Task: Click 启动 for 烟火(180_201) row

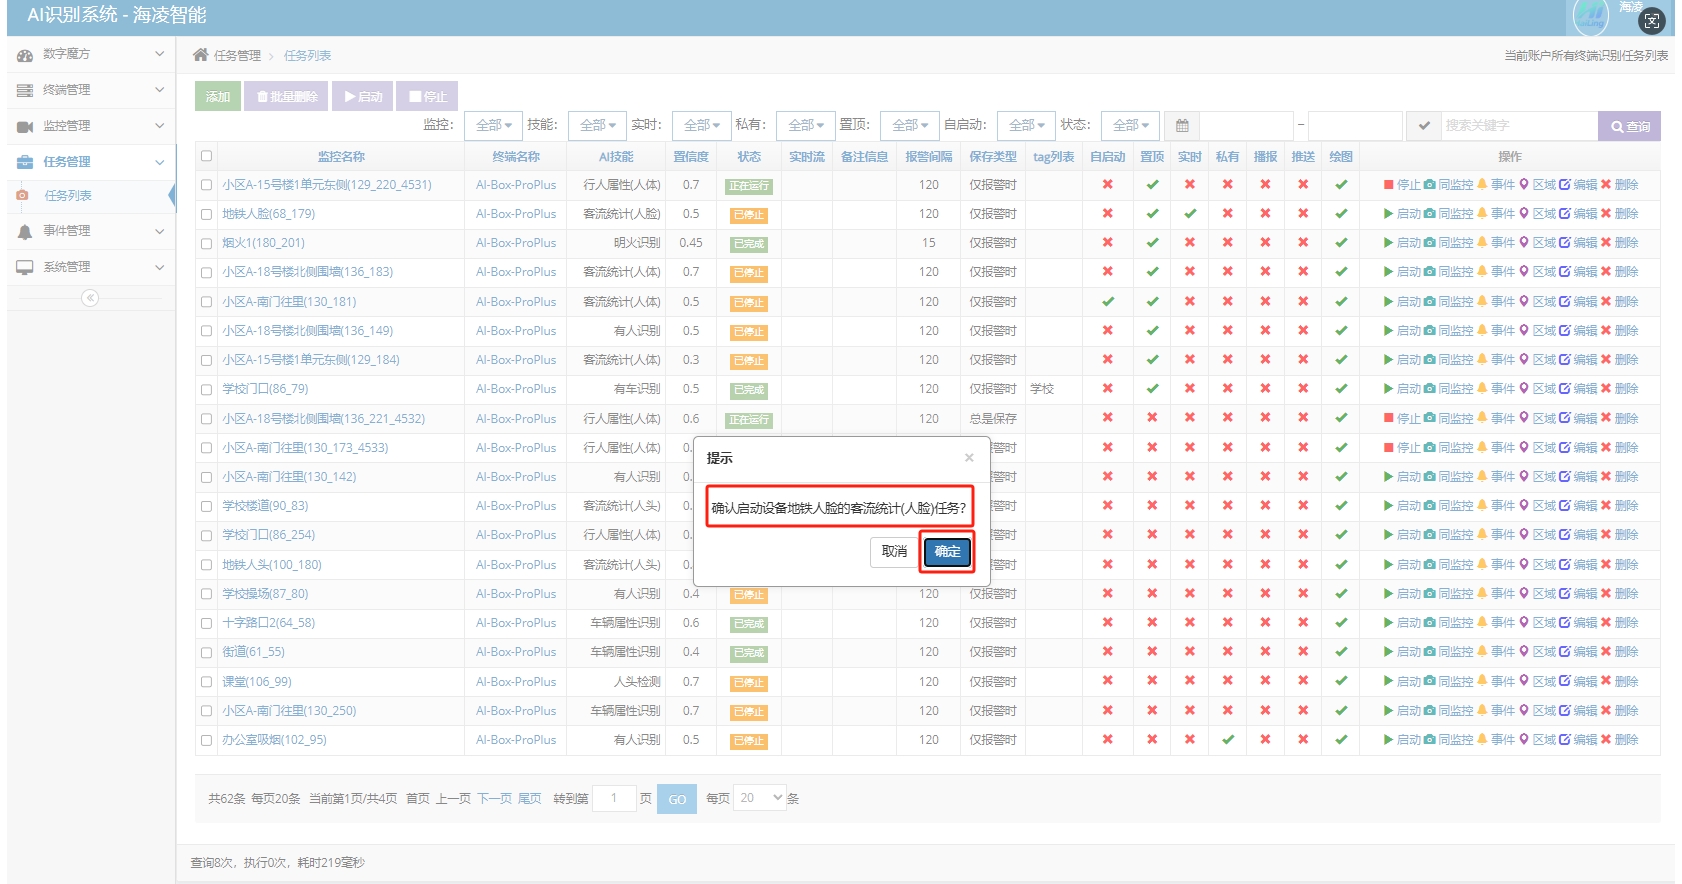Action: (1402, 243)
